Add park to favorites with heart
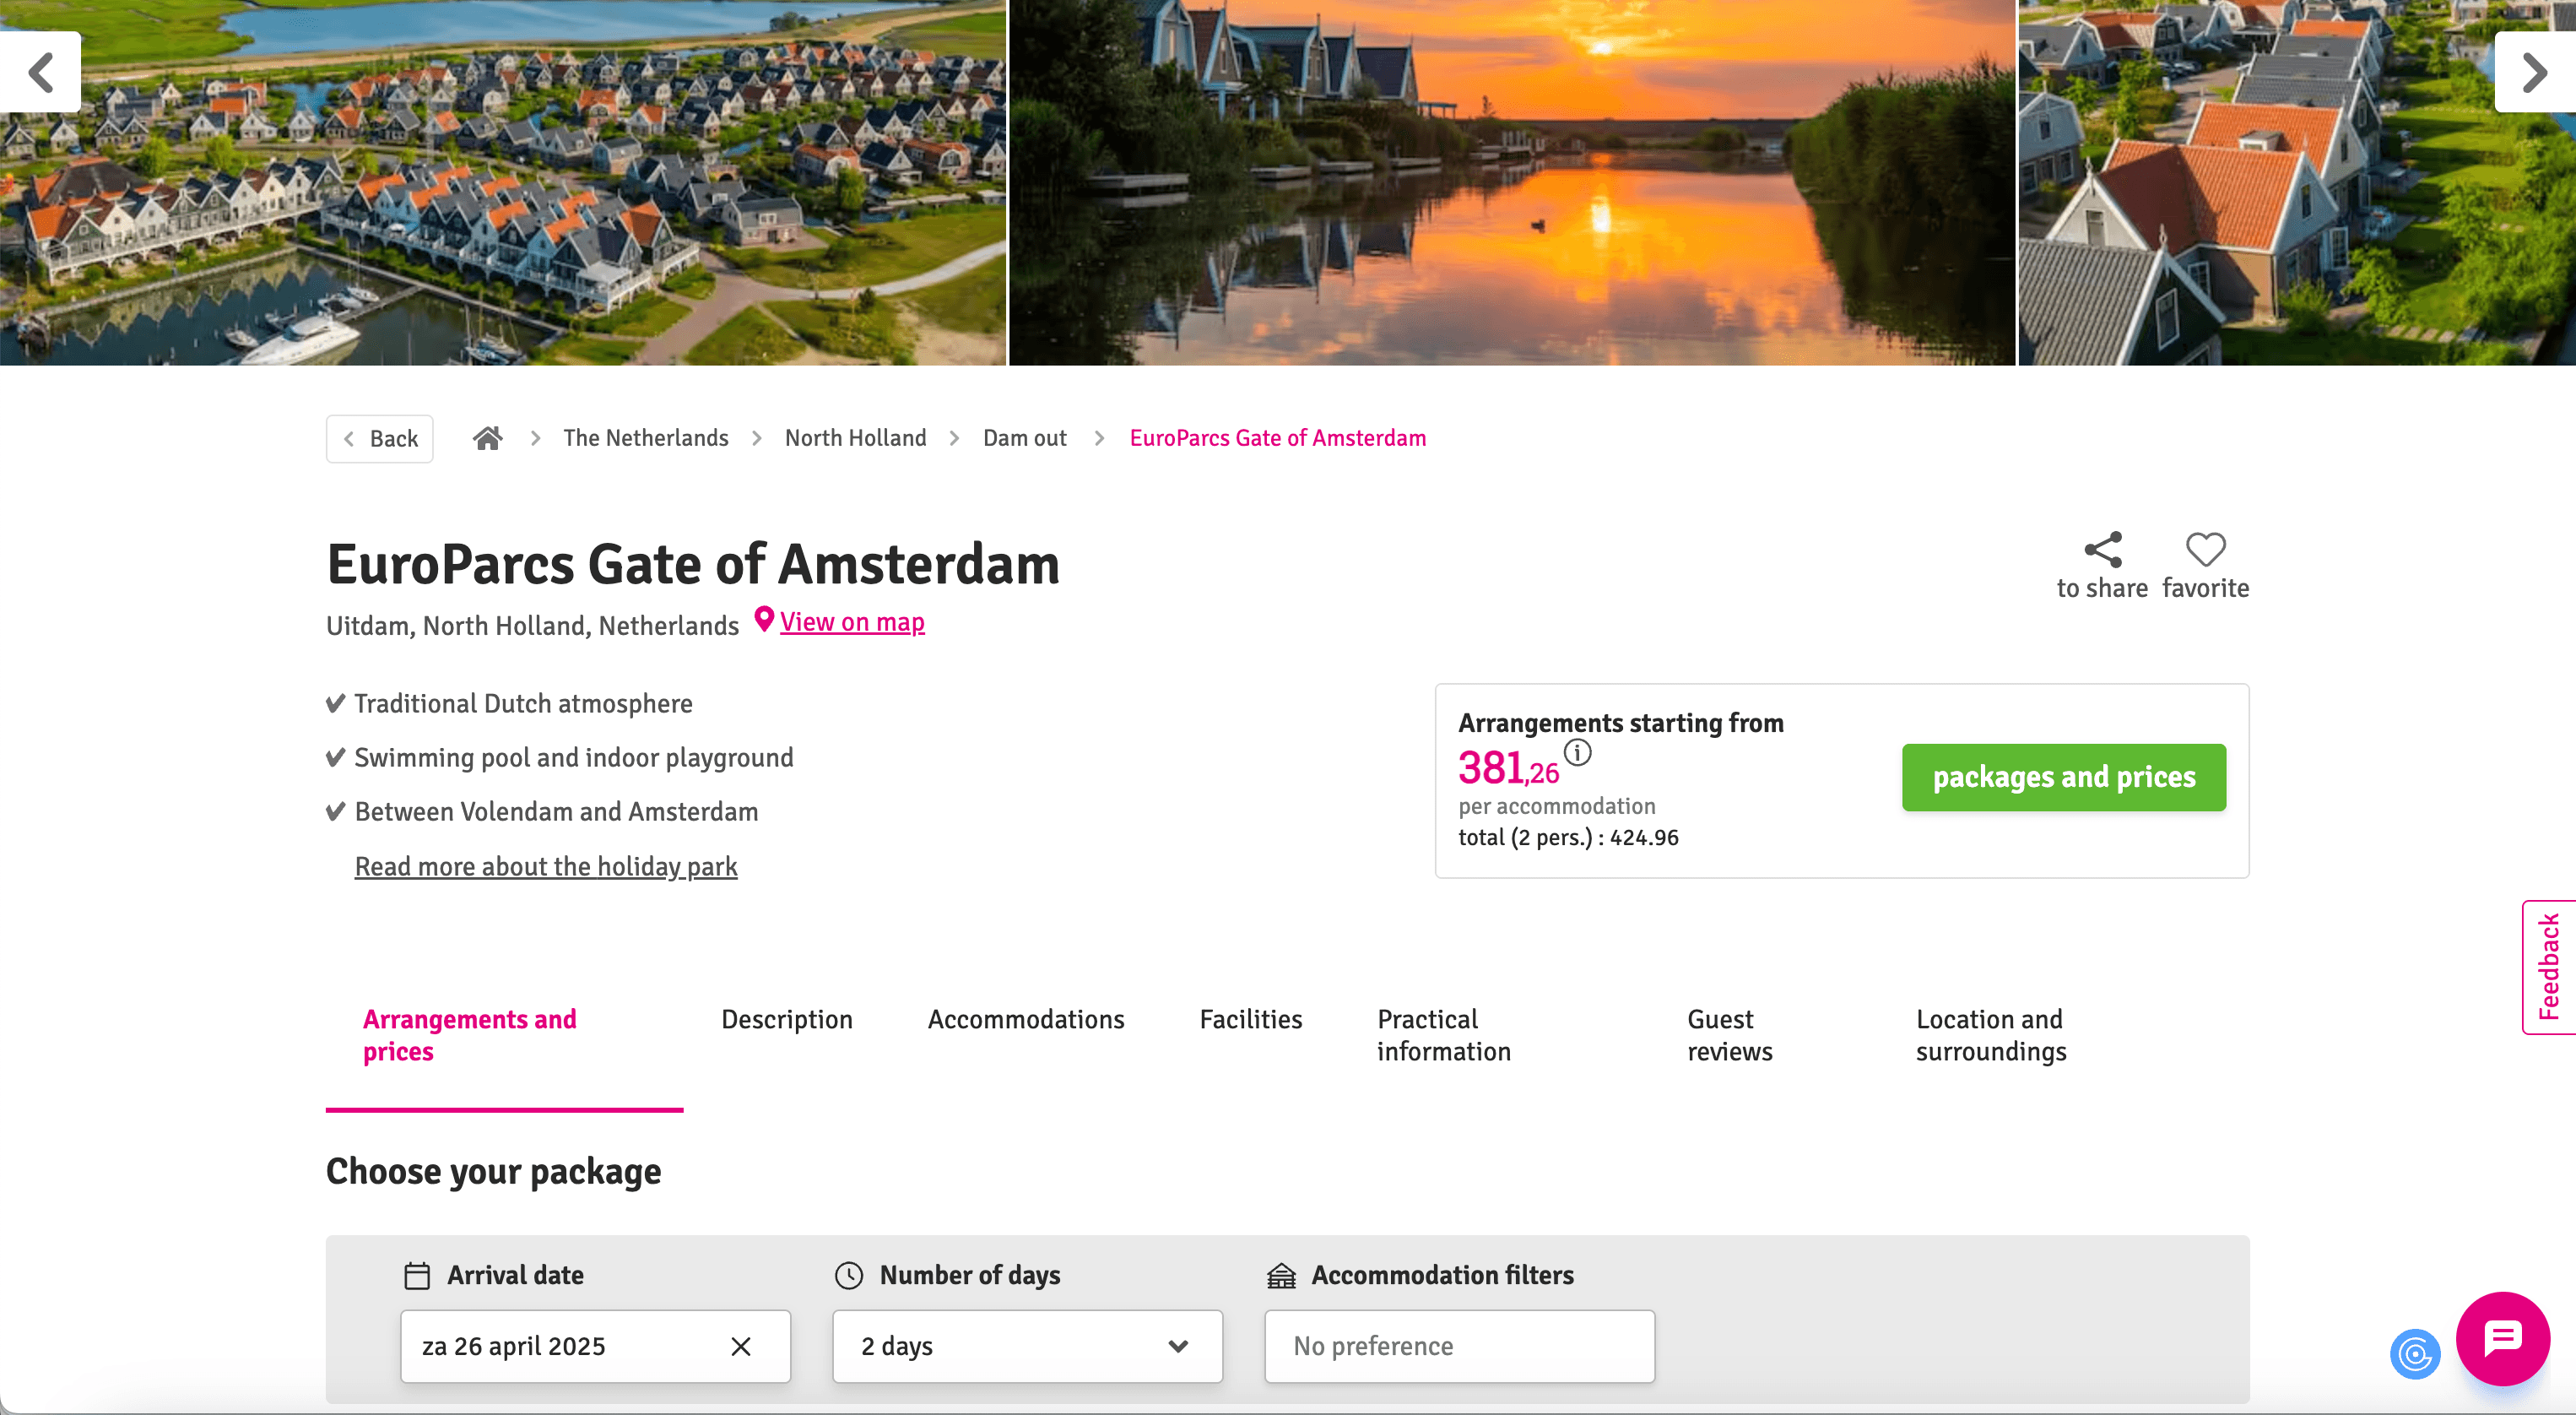Viewport: 2576px width, 1415px height. point(2205,566)
